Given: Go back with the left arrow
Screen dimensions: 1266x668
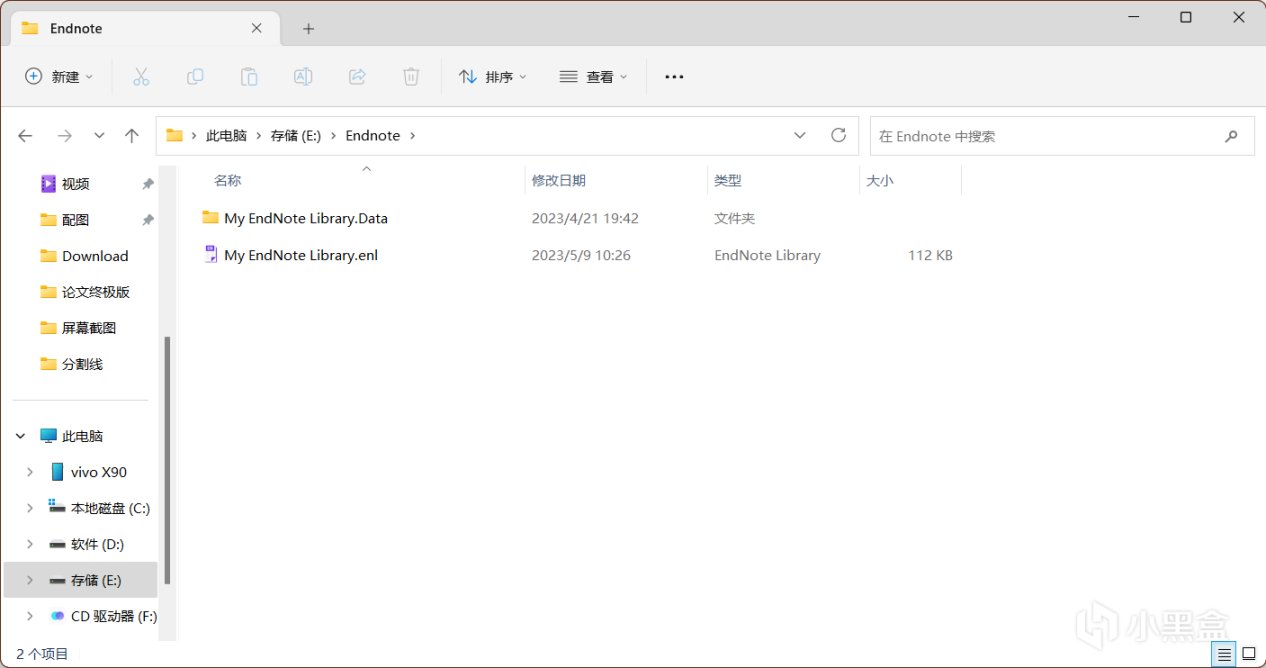Looking at the screenshot, I should (x=26, y=136).
